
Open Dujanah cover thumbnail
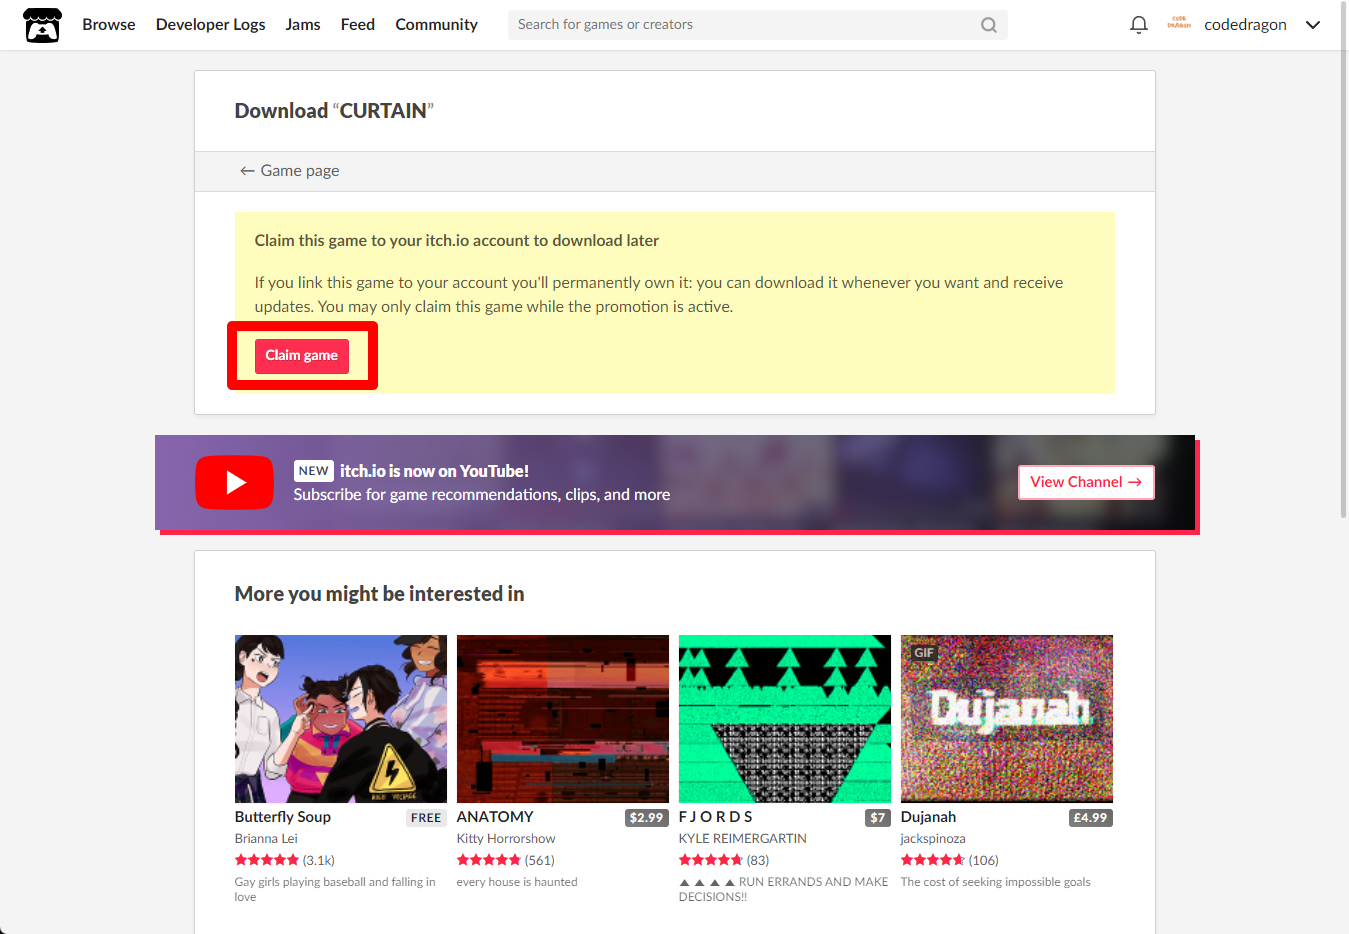click(x=1007, y=719)
